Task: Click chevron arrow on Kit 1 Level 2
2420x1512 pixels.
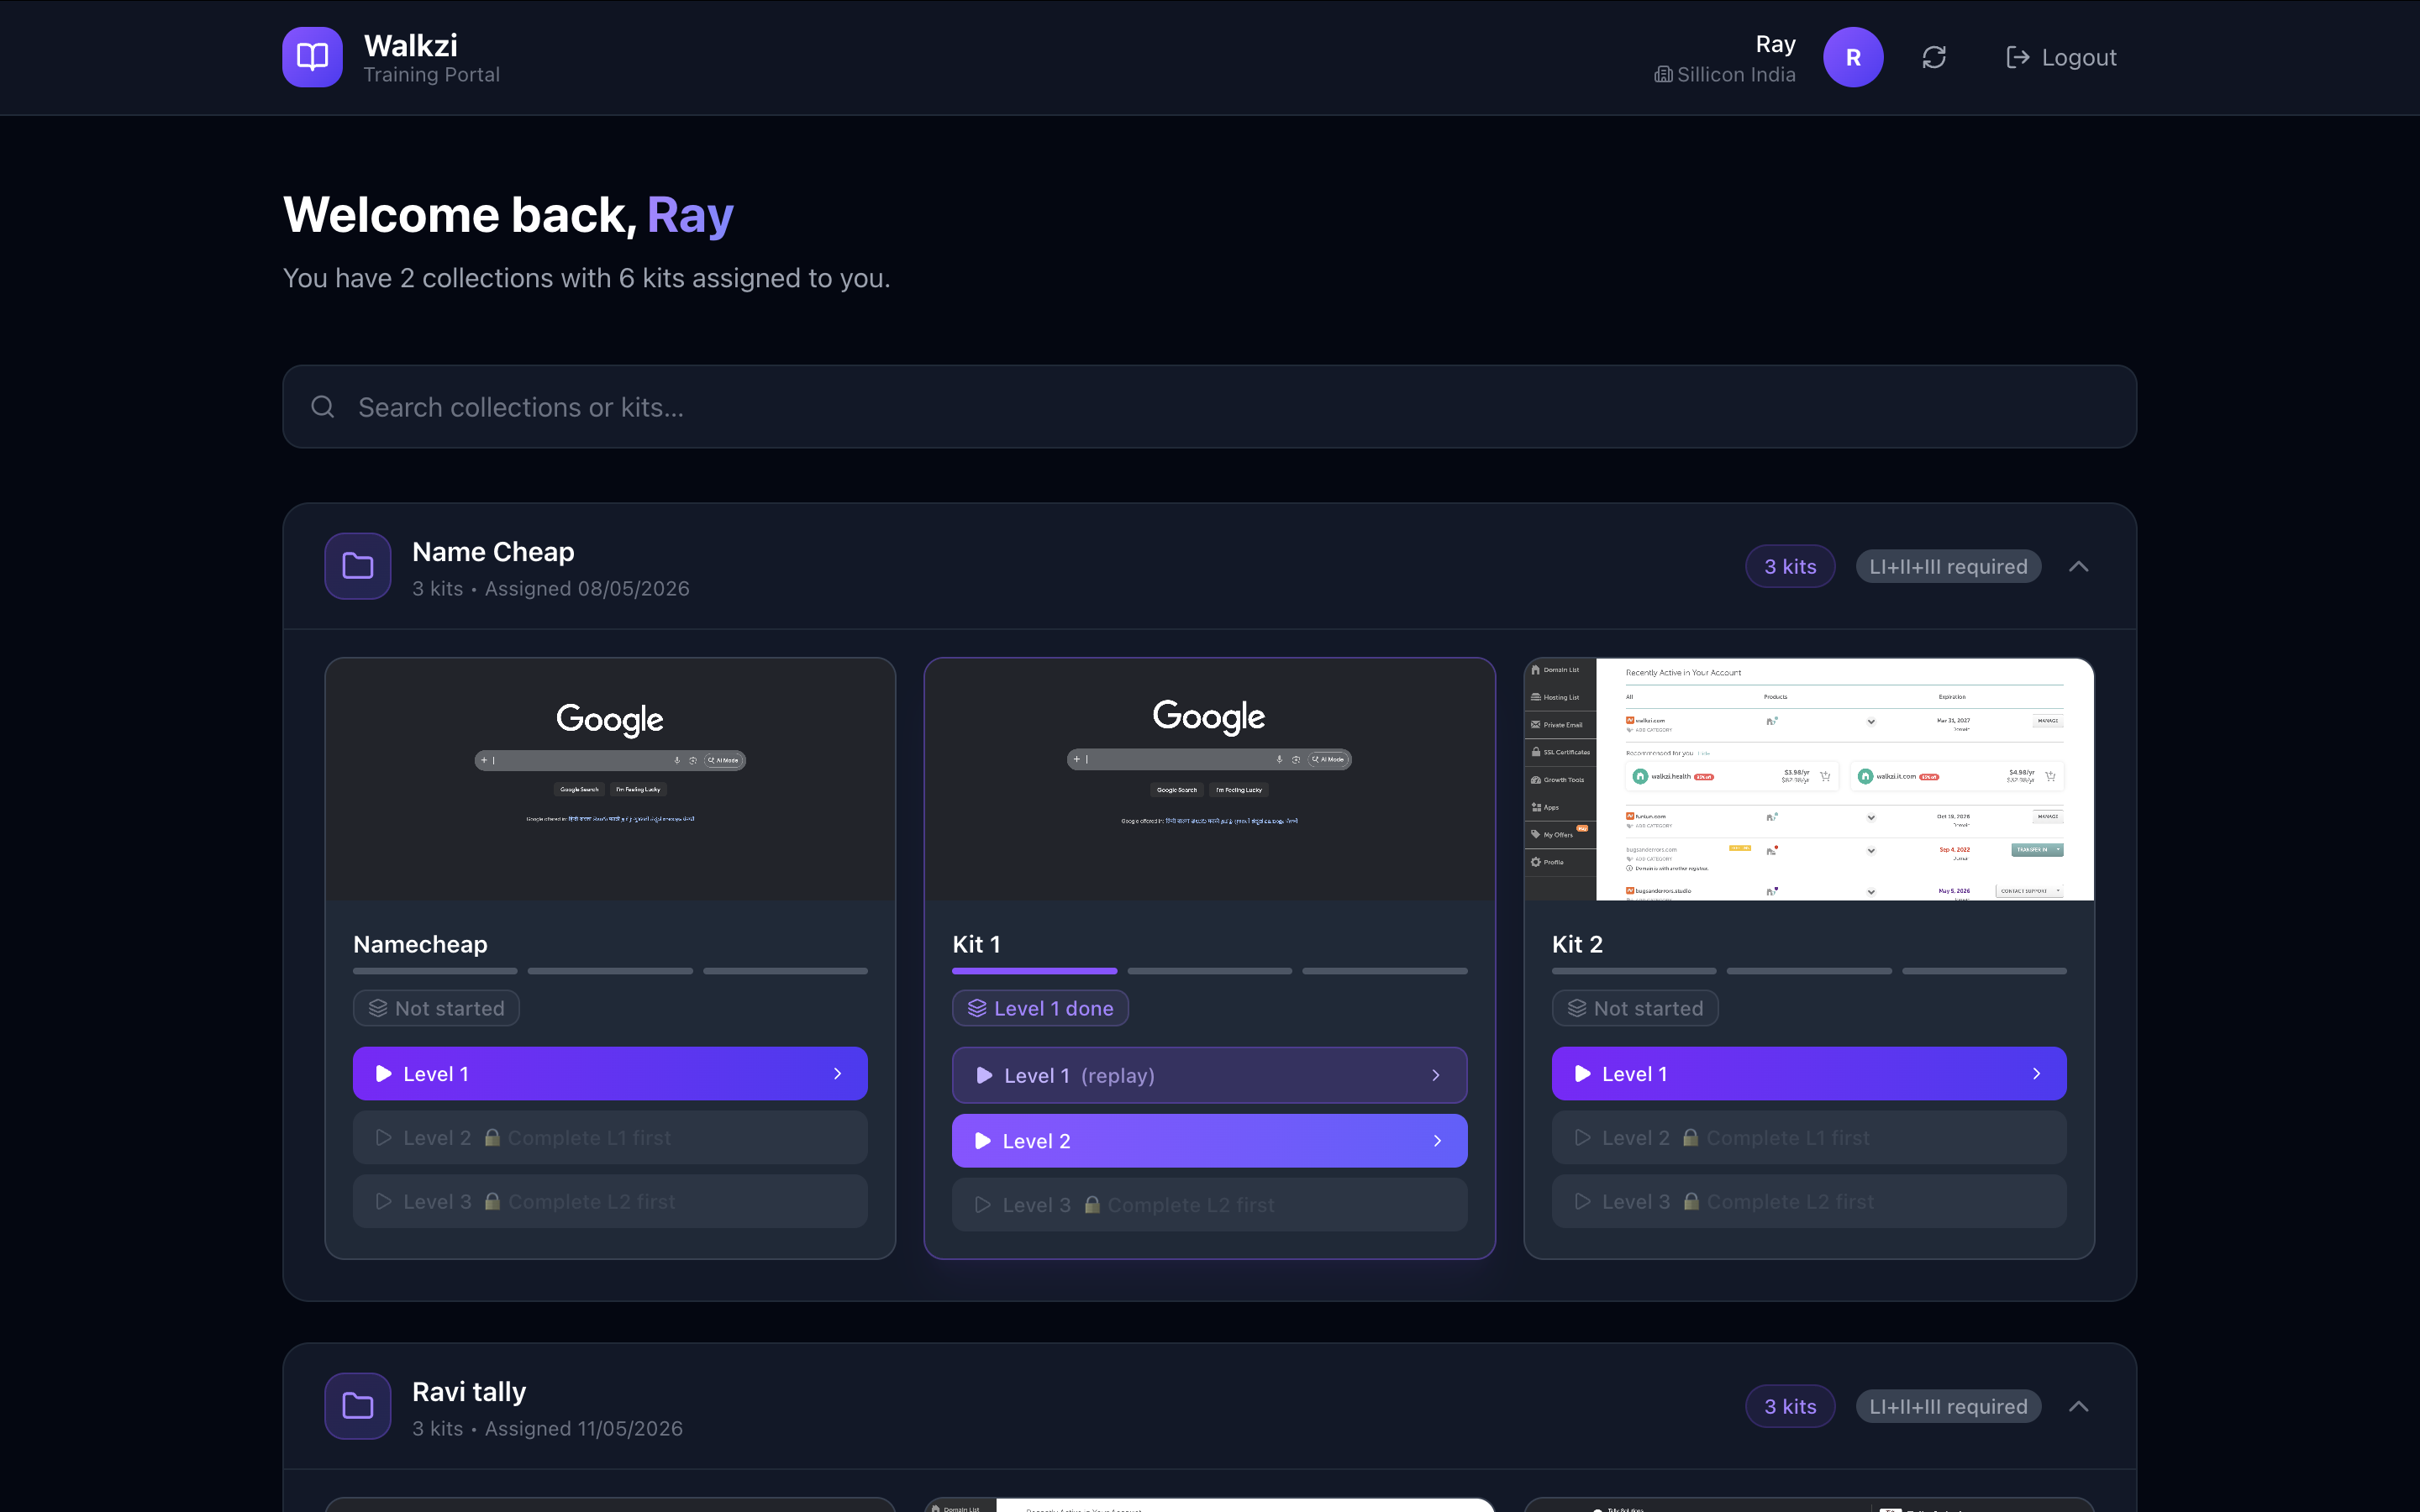Action: tap(1437, 1141)
